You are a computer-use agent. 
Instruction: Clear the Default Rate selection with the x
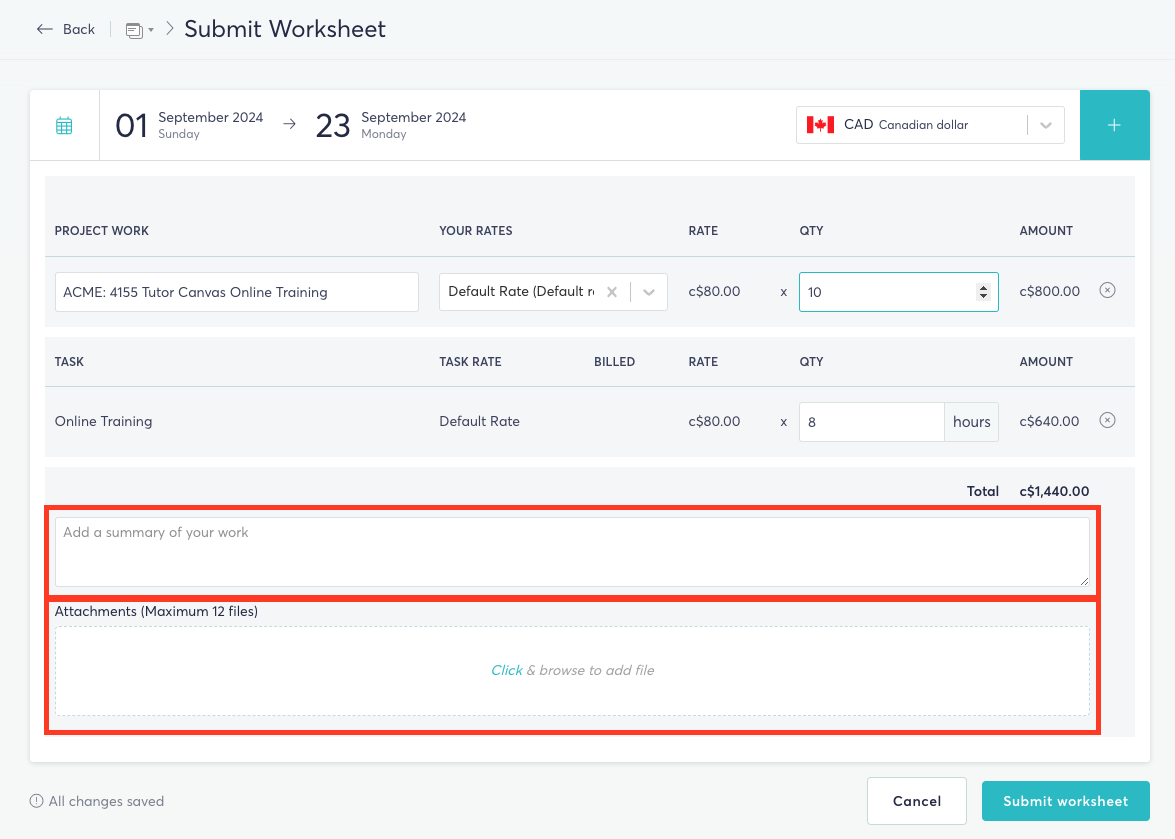611,291
